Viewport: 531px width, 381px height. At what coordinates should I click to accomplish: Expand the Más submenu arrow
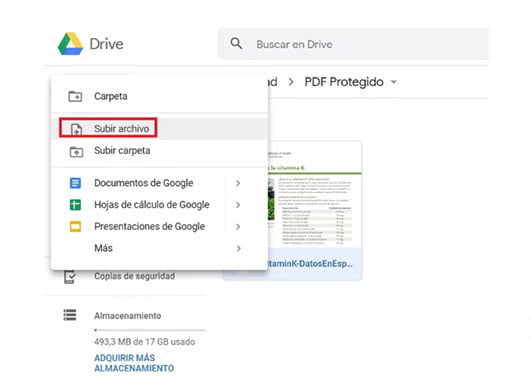(239, 248)
